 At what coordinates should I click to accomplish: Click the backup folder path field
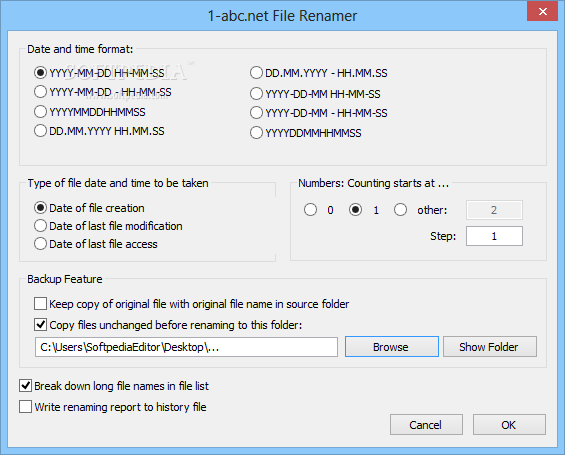point(186,347)
